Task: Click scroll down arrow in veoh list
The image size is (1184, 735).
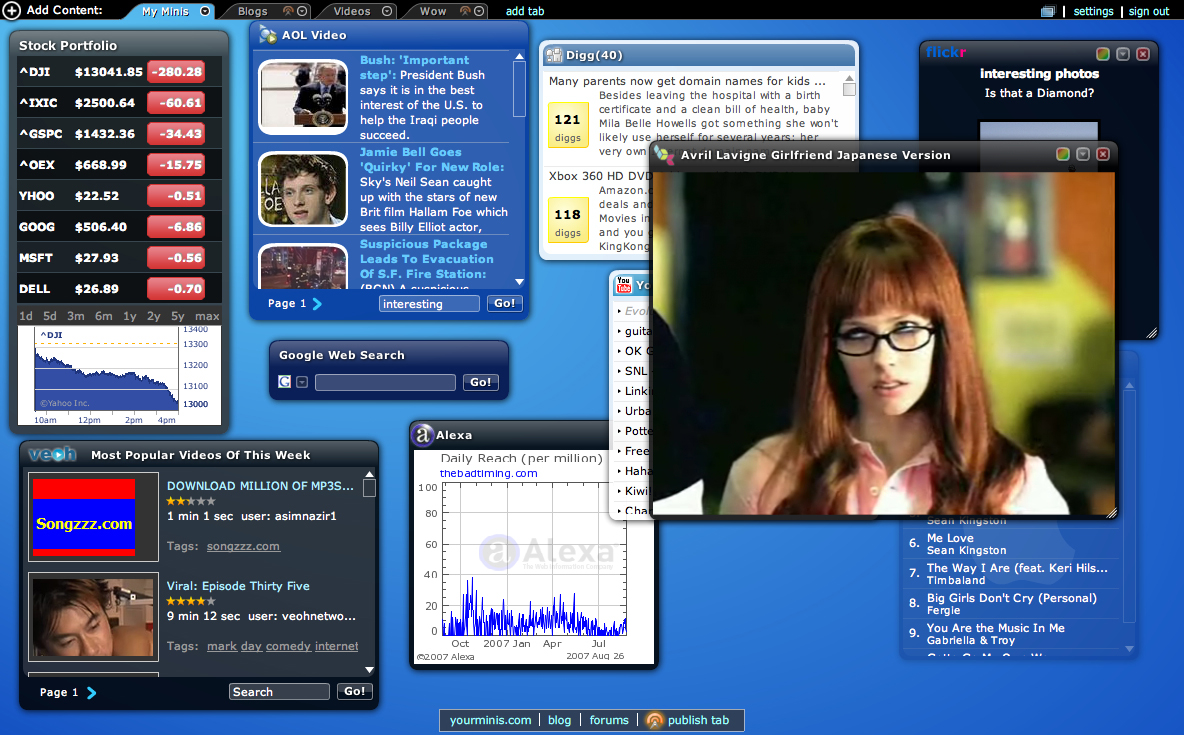Action: [x=369, y=670]
